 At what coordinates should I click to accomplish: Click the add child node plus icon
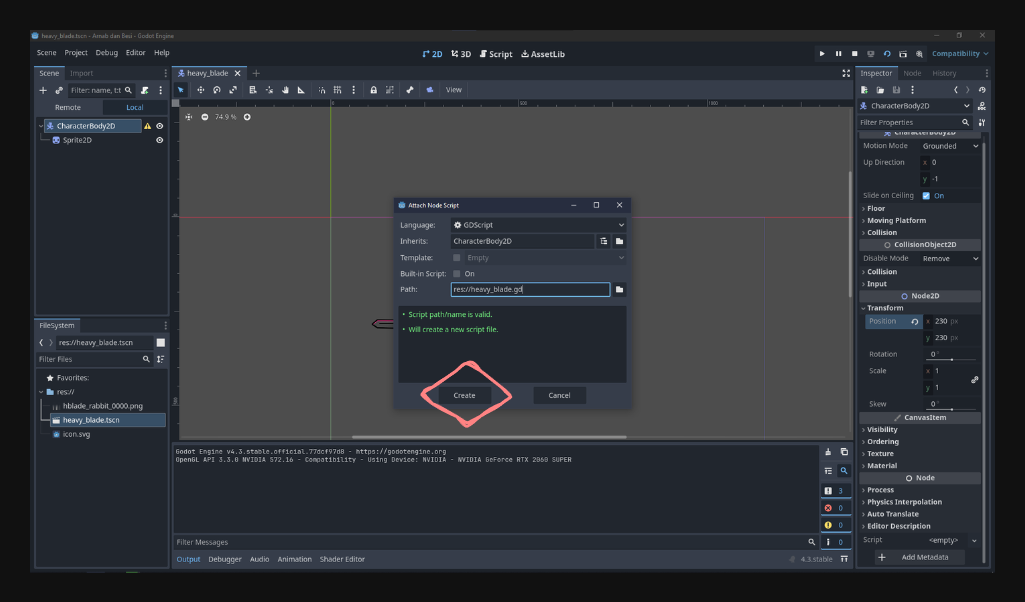42,90
